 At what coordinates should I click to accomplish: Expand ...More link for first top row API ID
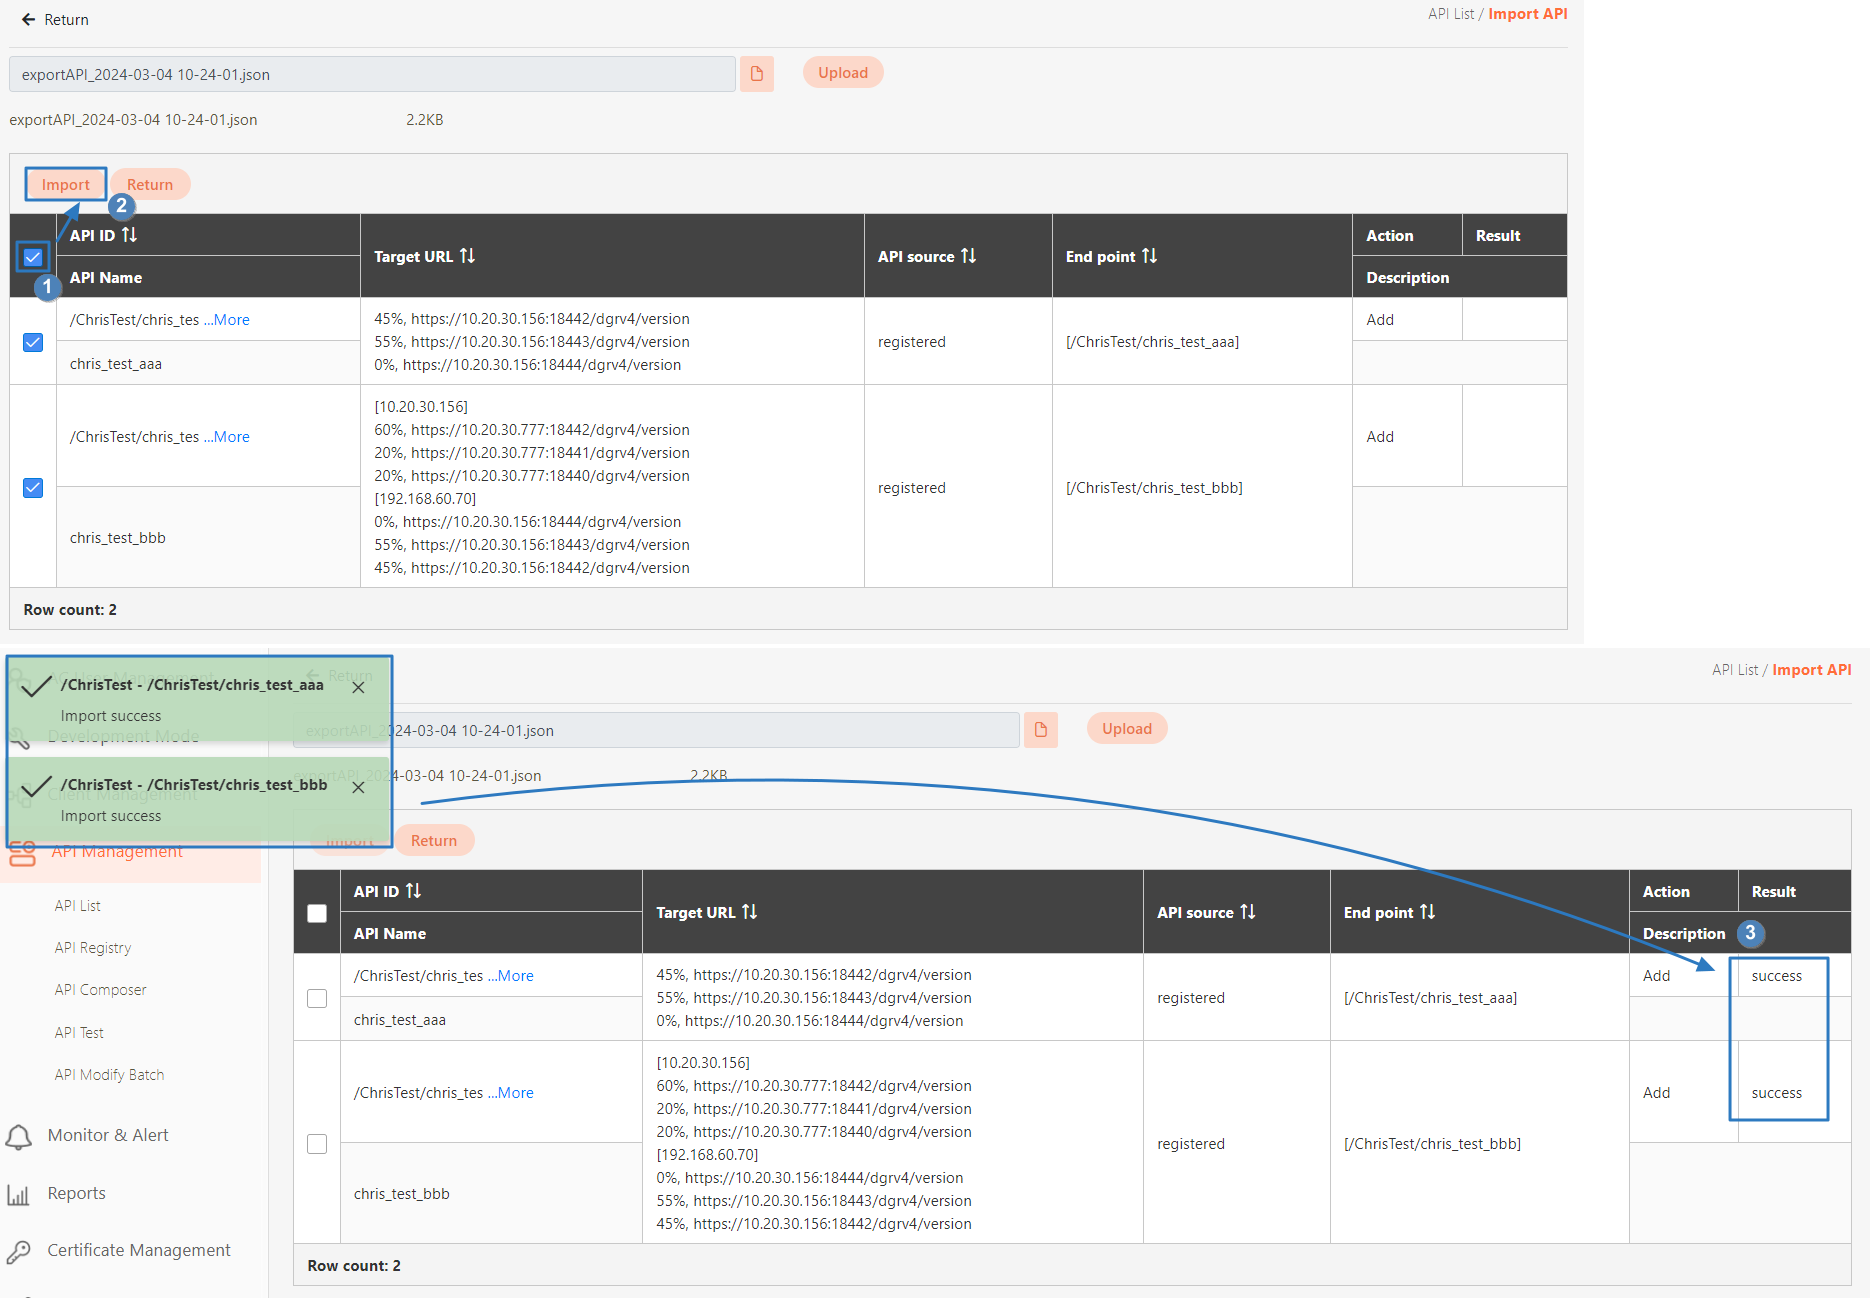pos(227,320)
